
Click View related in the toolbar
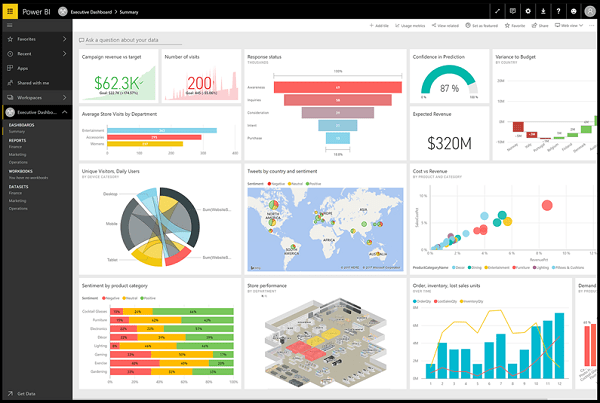pos(445,26)
